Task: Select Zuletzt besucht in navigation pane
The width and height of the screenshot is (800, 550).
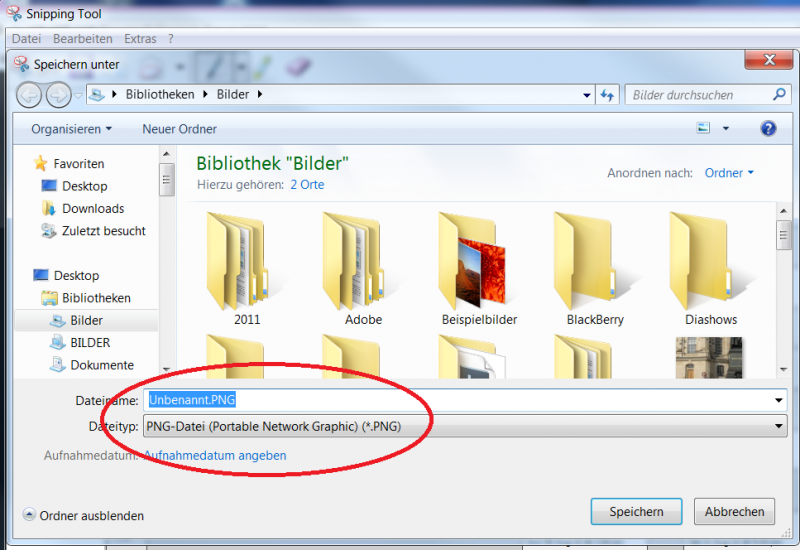Action: pos(94,231)
